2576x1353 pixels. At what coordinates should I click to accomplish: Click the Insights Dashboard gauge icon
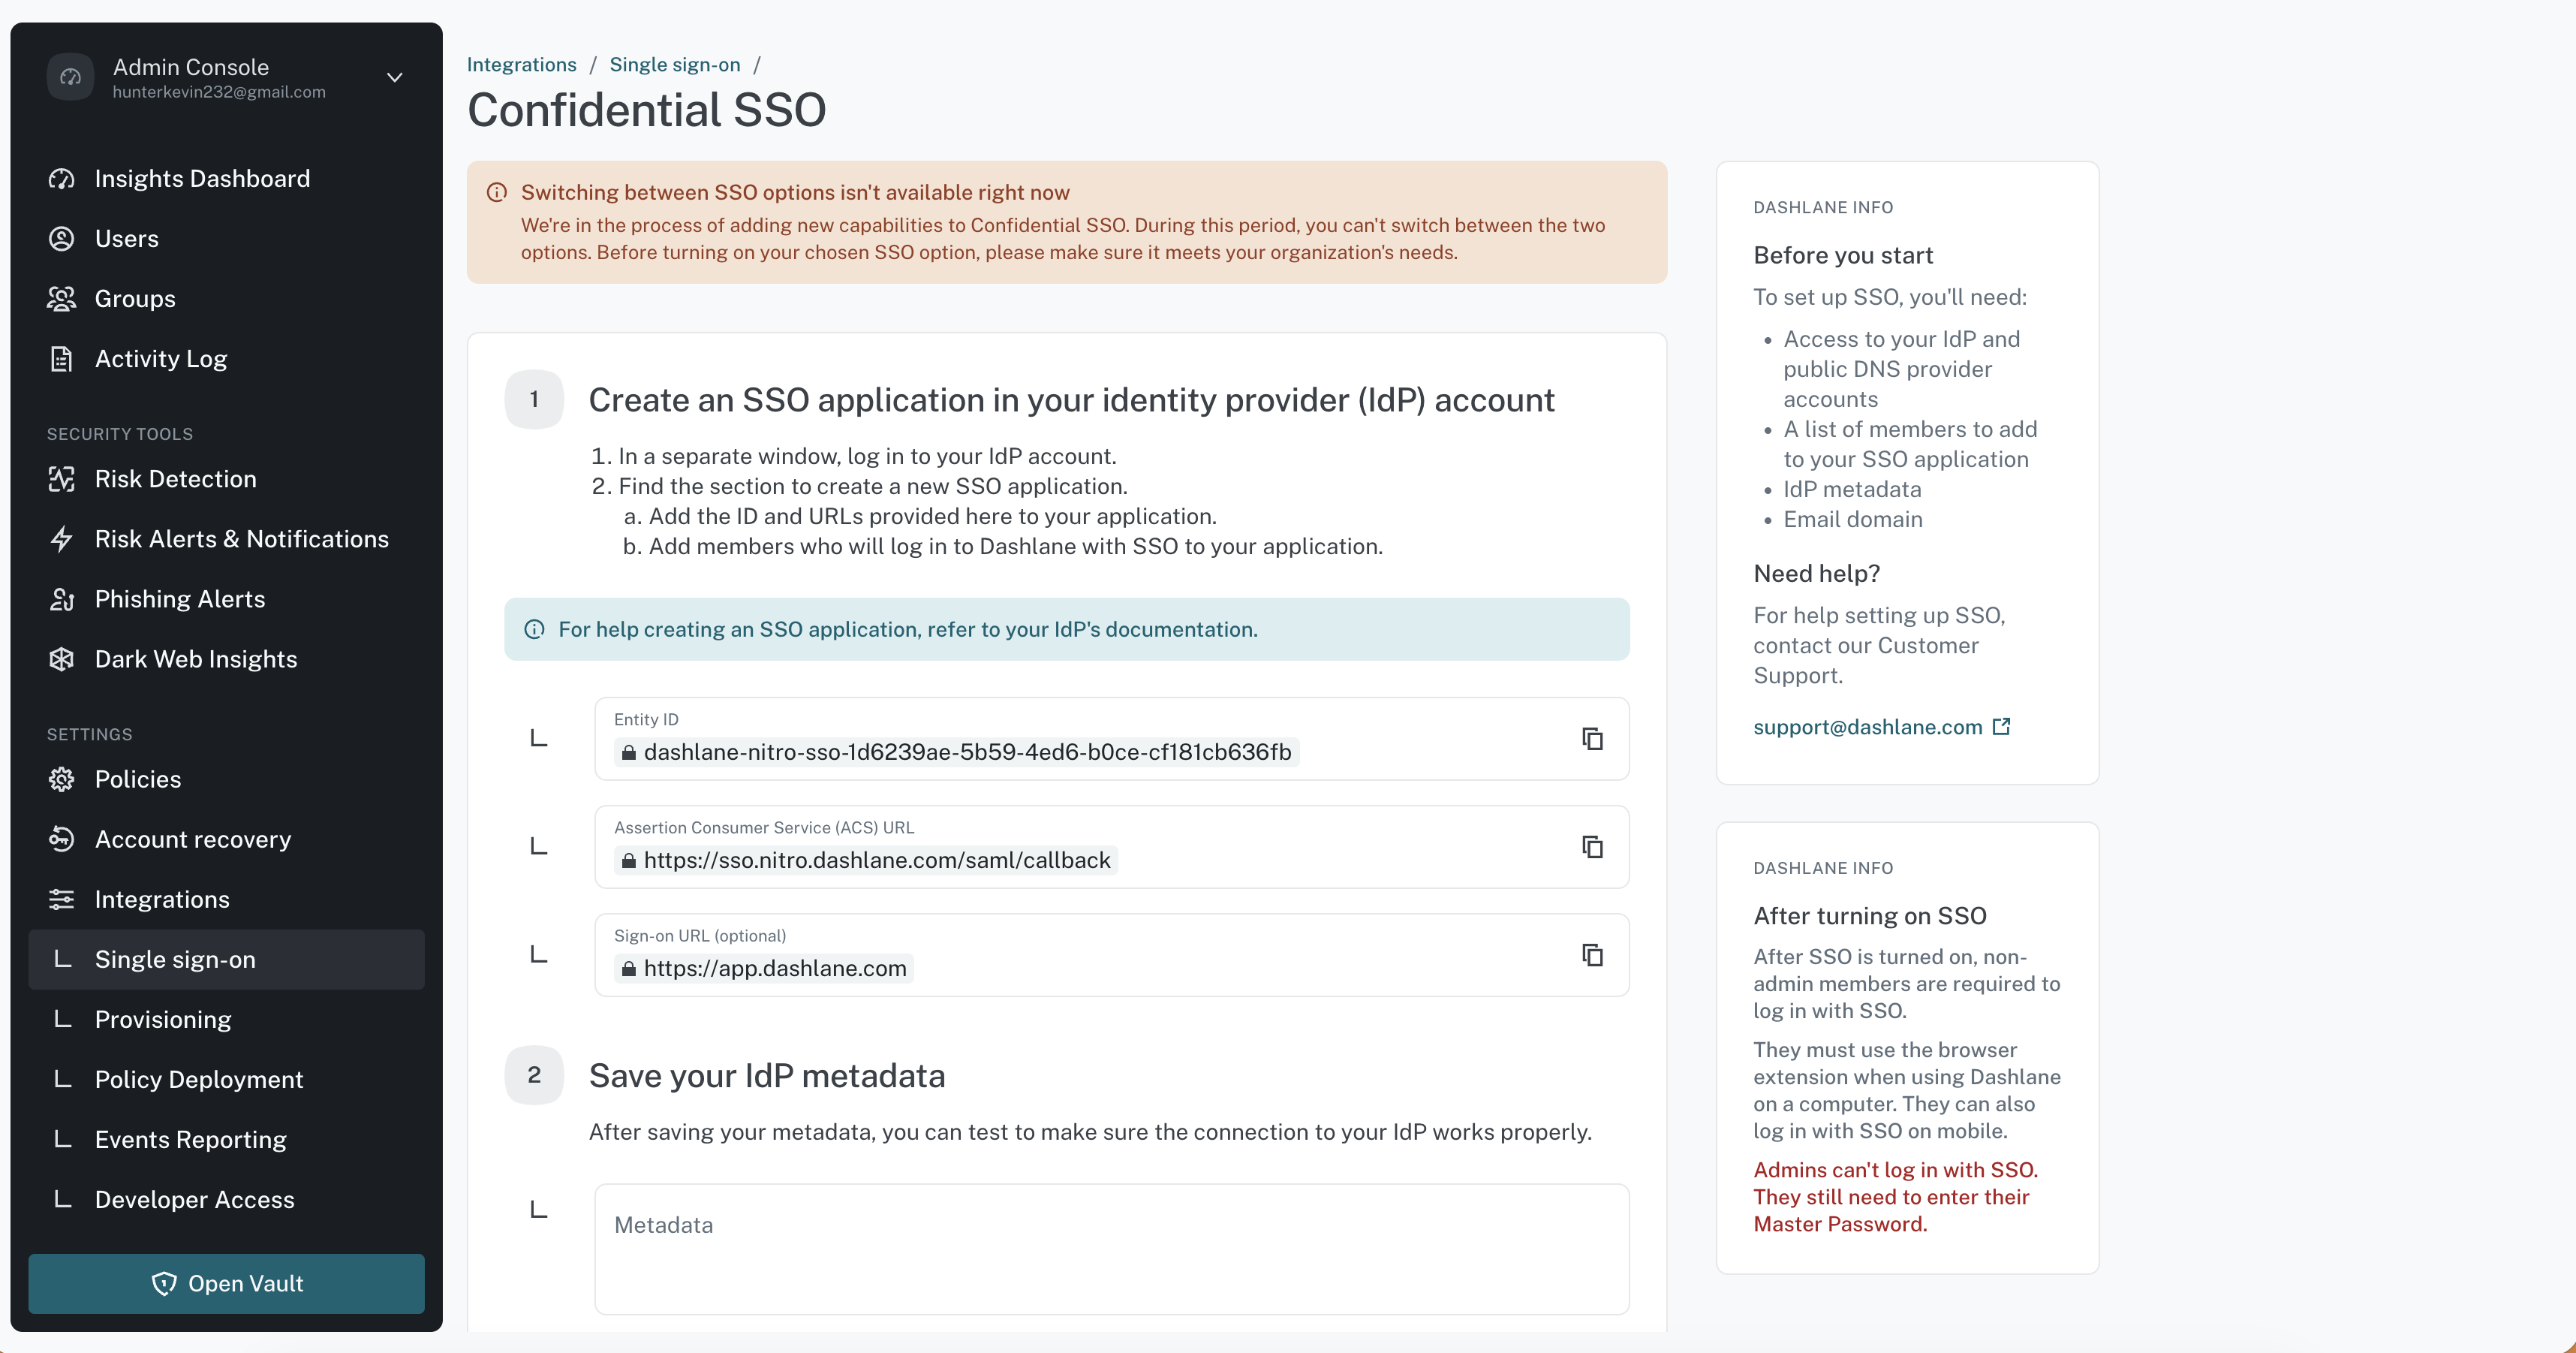(62, 178)
